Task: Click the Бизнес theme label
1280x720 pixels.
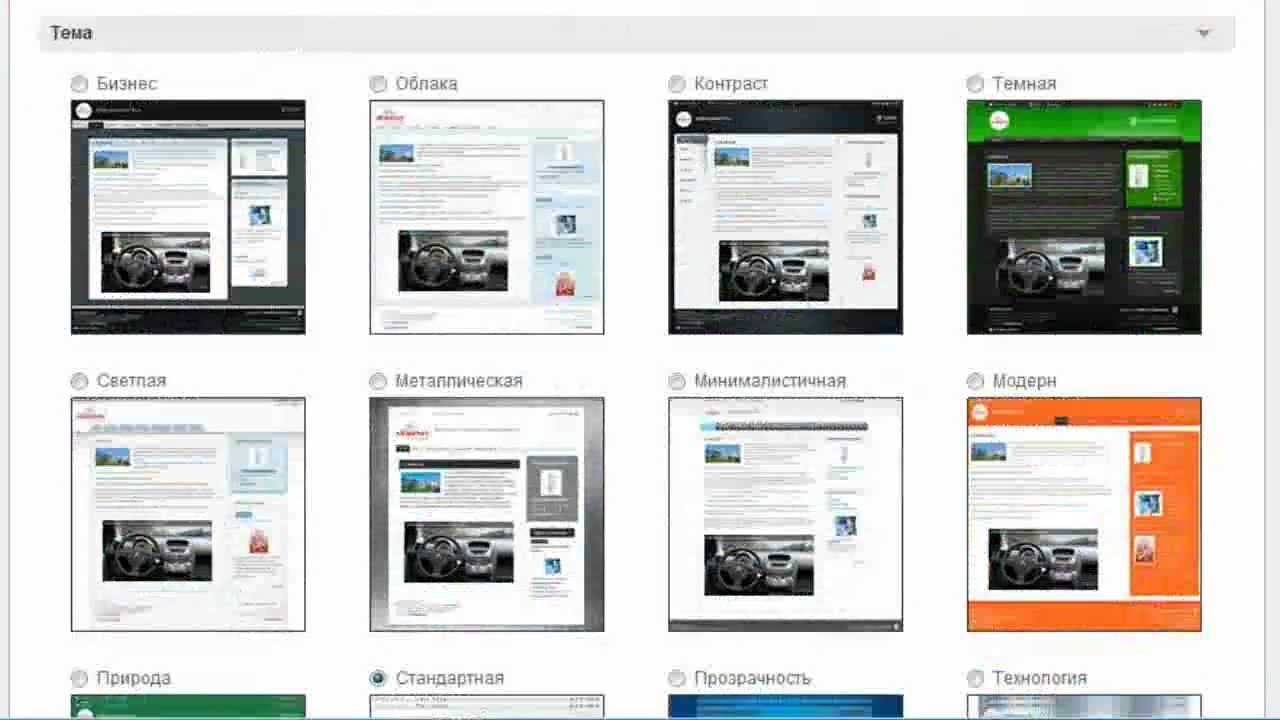Action: 127,84
